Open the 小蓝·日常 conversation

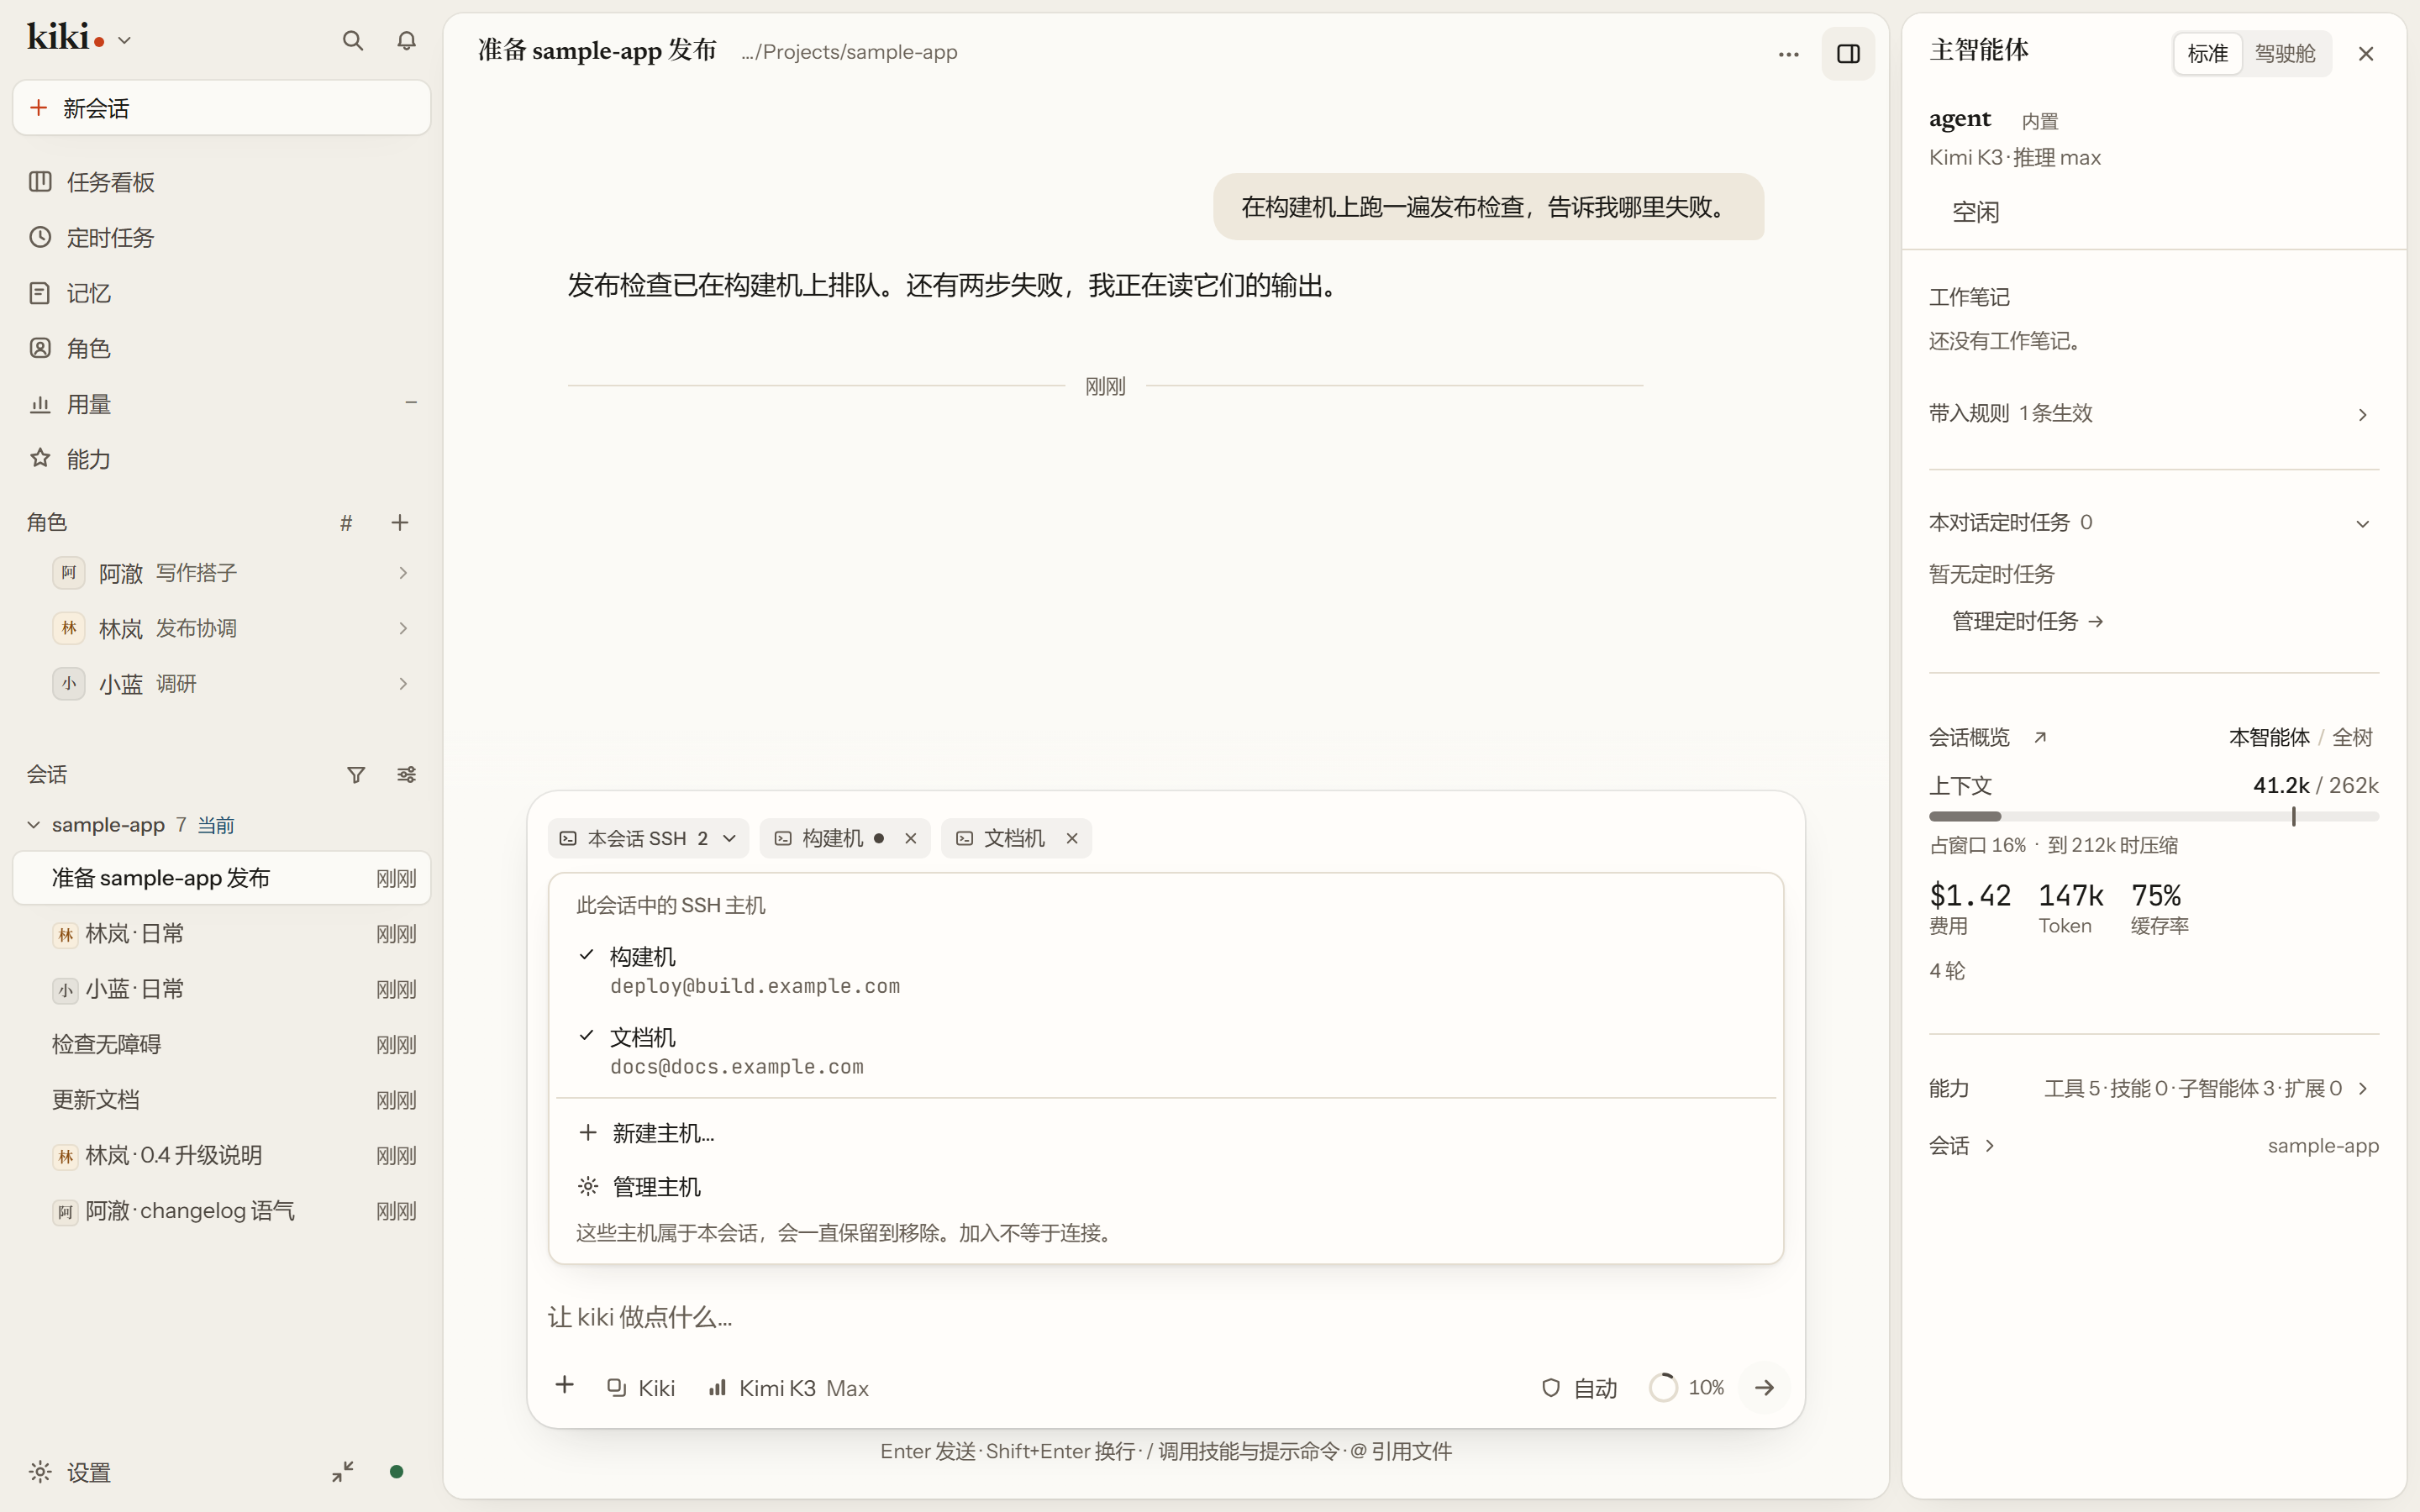[x=222, y=990]
